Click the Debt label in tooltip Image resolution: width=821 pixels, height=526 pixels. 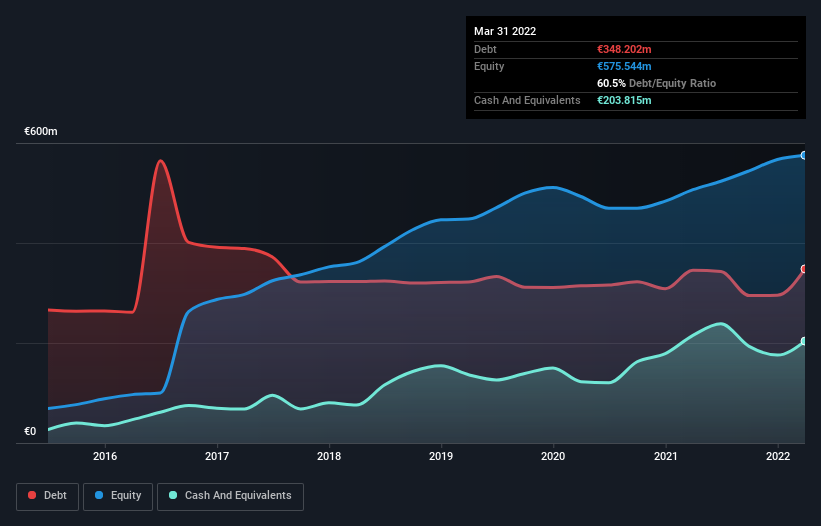485,49
